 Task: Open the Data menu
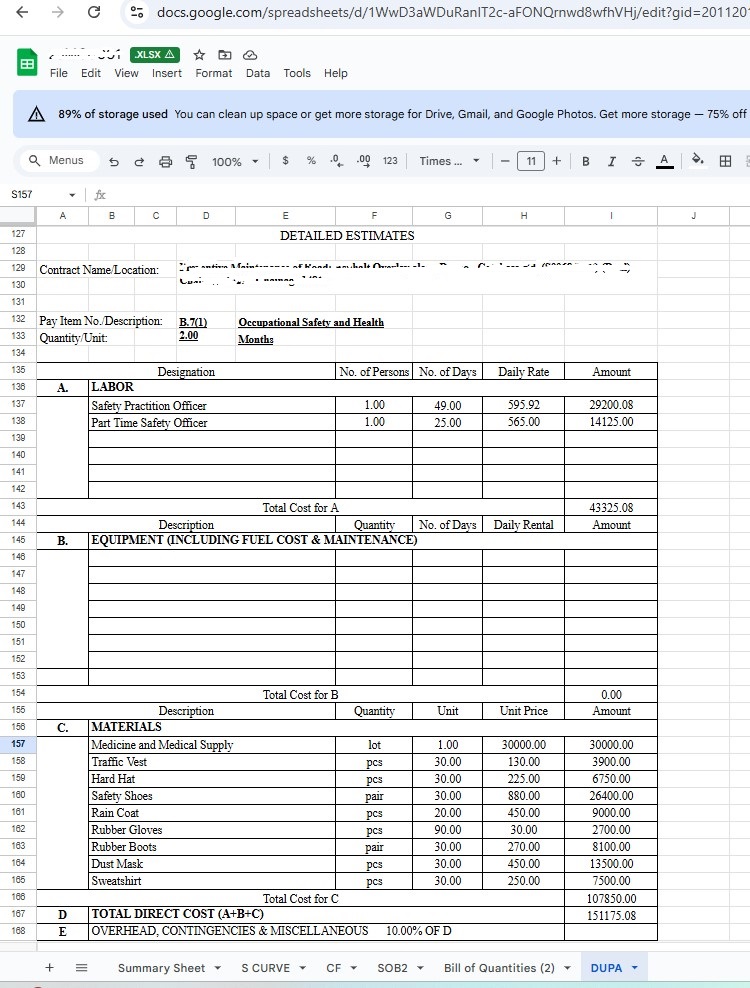(258, 73)
